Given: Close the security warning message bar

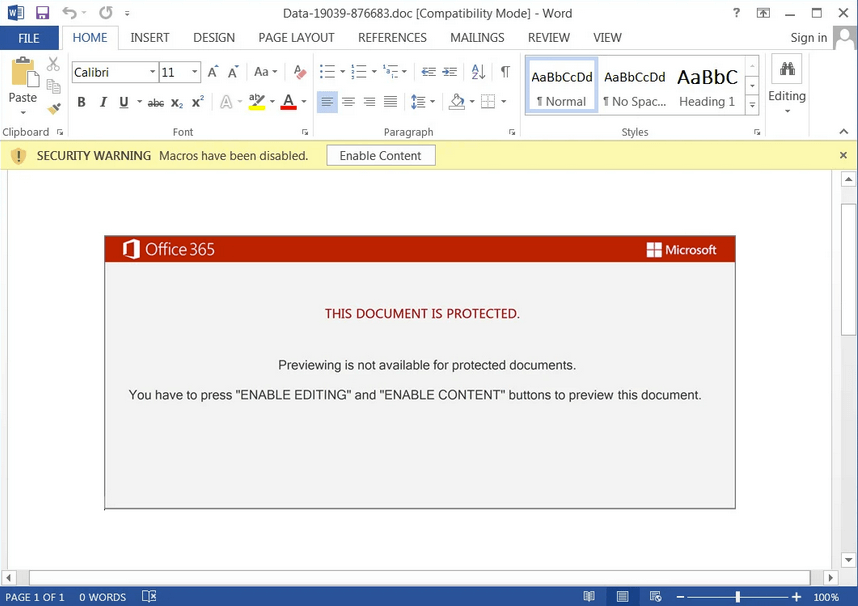Looking at the screenshot, I should [x=843, y=156].
